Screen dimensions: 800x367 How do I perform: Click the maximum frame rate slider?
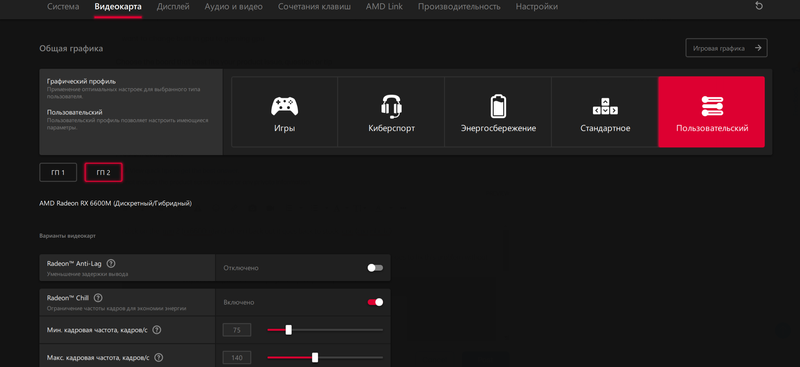(x=325, y=357)
